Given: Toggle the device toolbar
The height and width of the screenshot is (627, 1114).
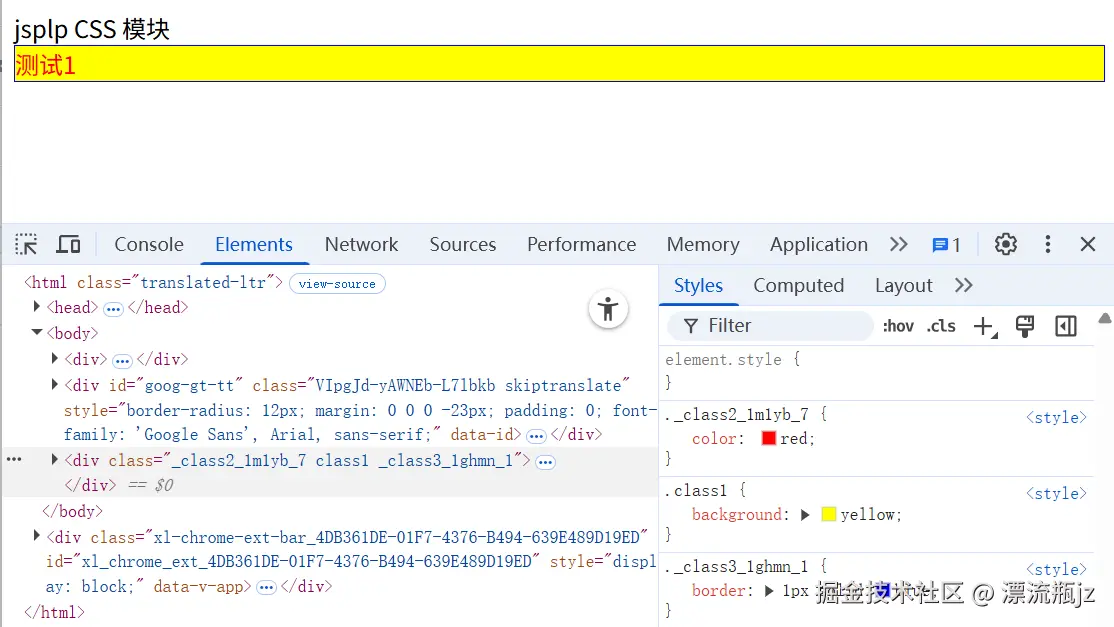Looking at the screenshot, I should coord(67,244).
